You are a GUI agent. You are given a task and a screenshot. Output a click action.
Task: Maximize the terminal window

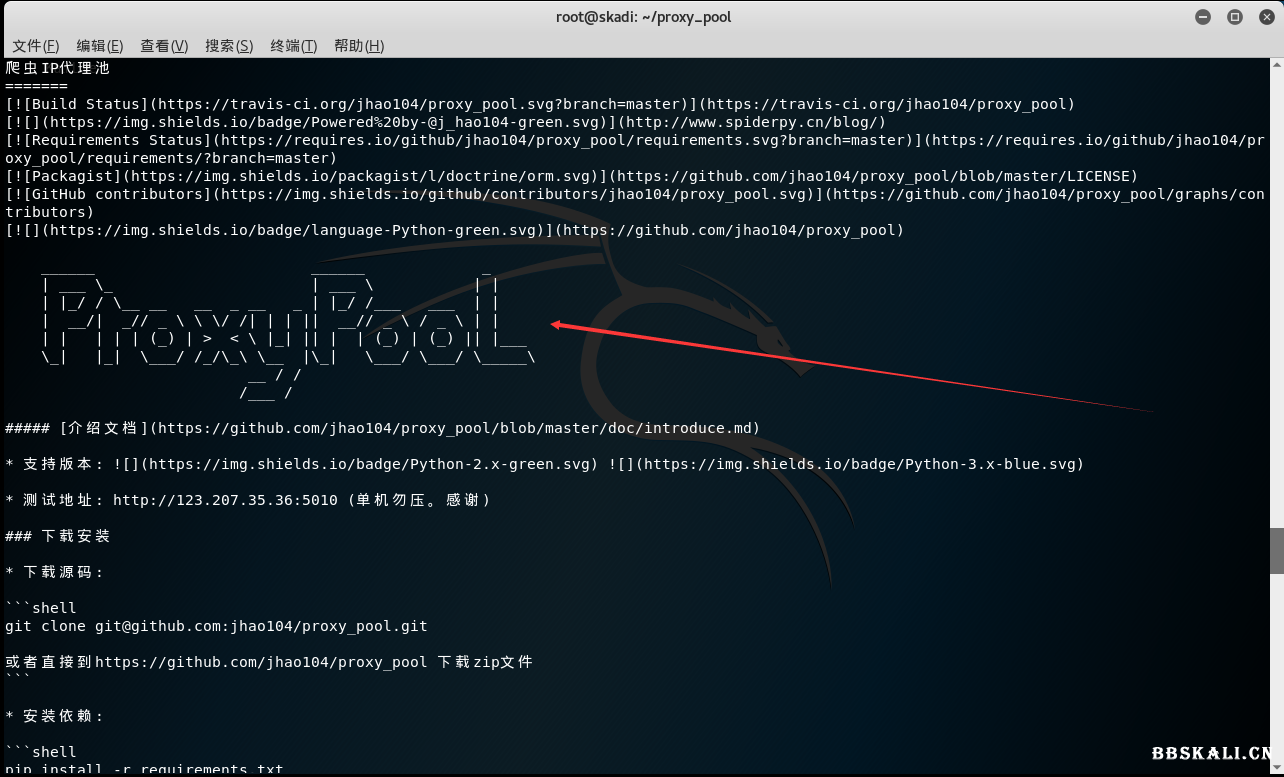(1234, 17)
